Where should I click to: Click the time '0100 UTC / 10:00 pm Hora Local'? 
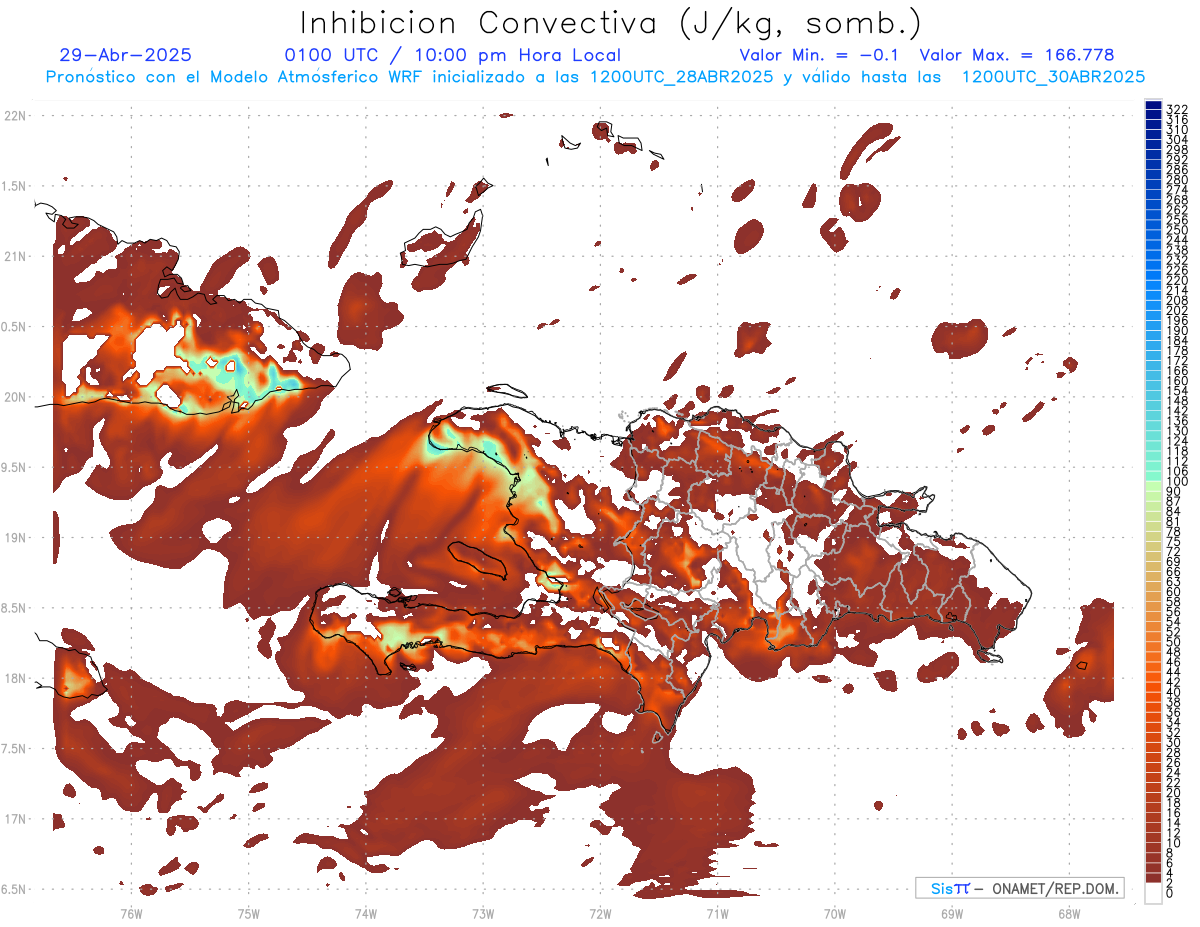click(x=453, y=56)
